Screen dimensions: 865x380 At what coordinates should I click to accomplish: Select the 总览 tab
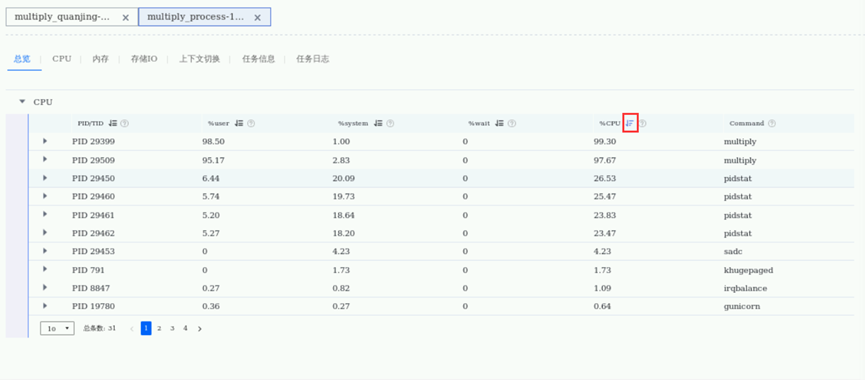point(22,59)
